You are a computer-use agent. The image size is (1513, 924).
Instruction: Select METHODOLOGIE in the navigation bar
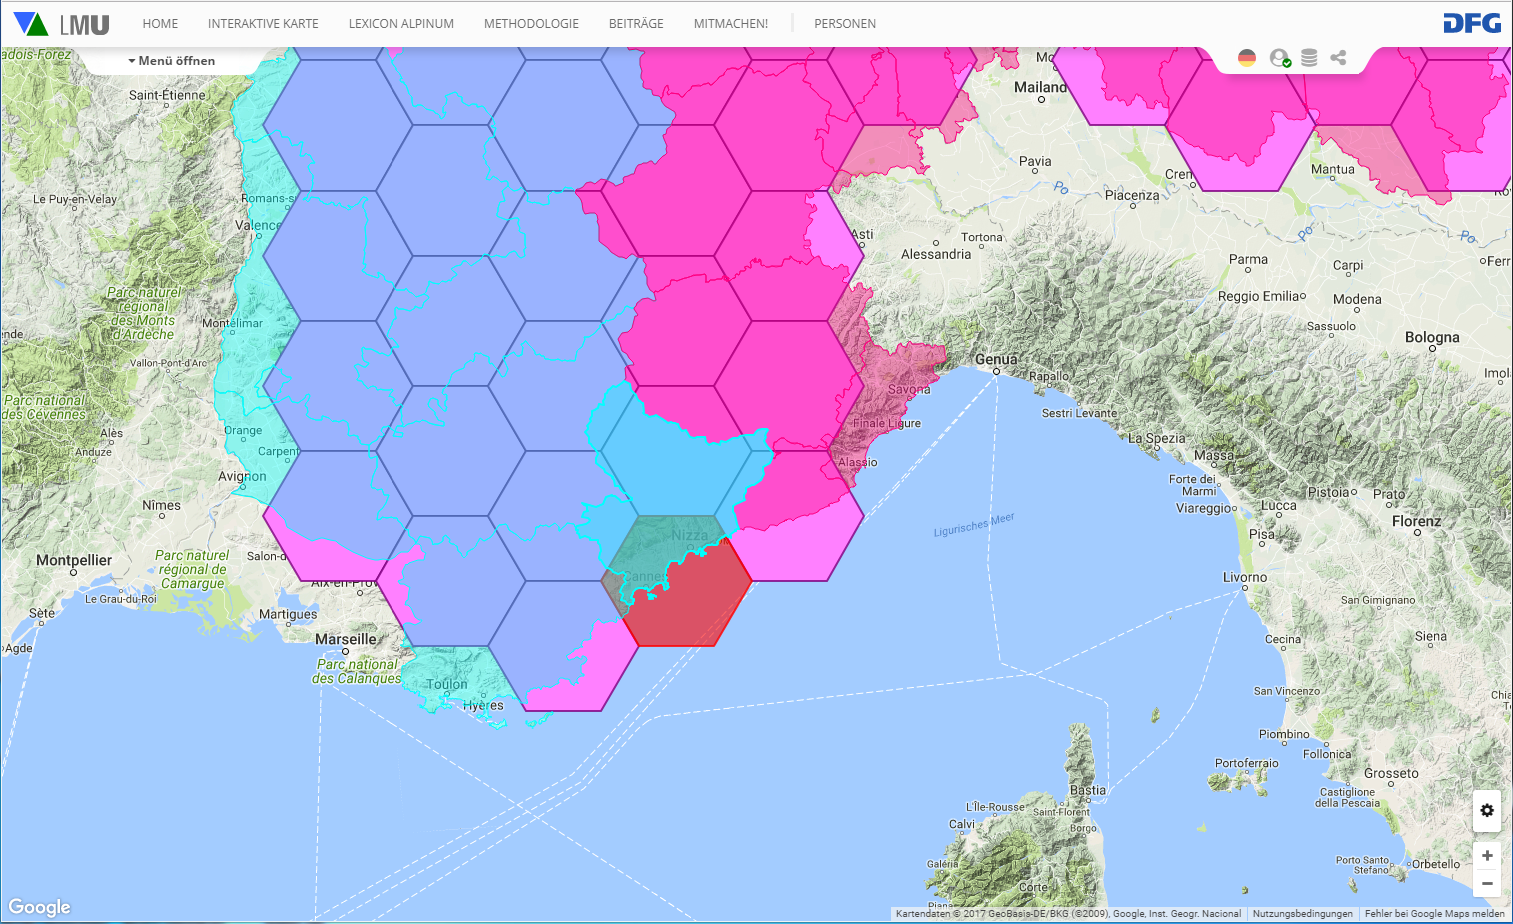point(531,24)
